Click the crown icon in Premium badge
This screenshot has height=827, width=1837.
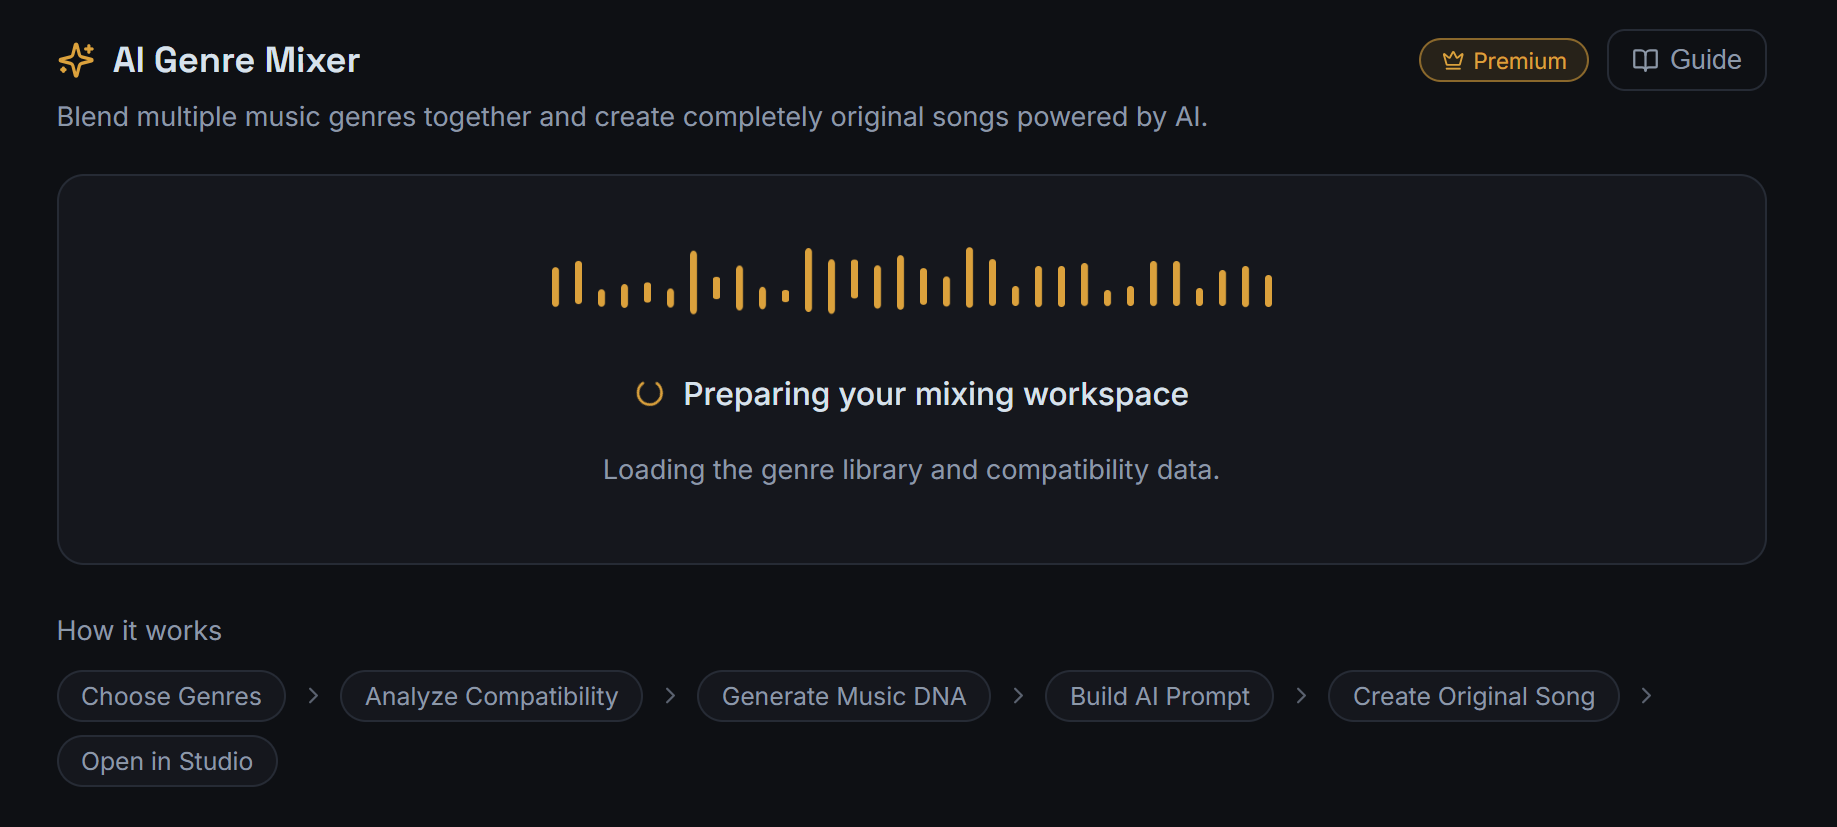1453,61
